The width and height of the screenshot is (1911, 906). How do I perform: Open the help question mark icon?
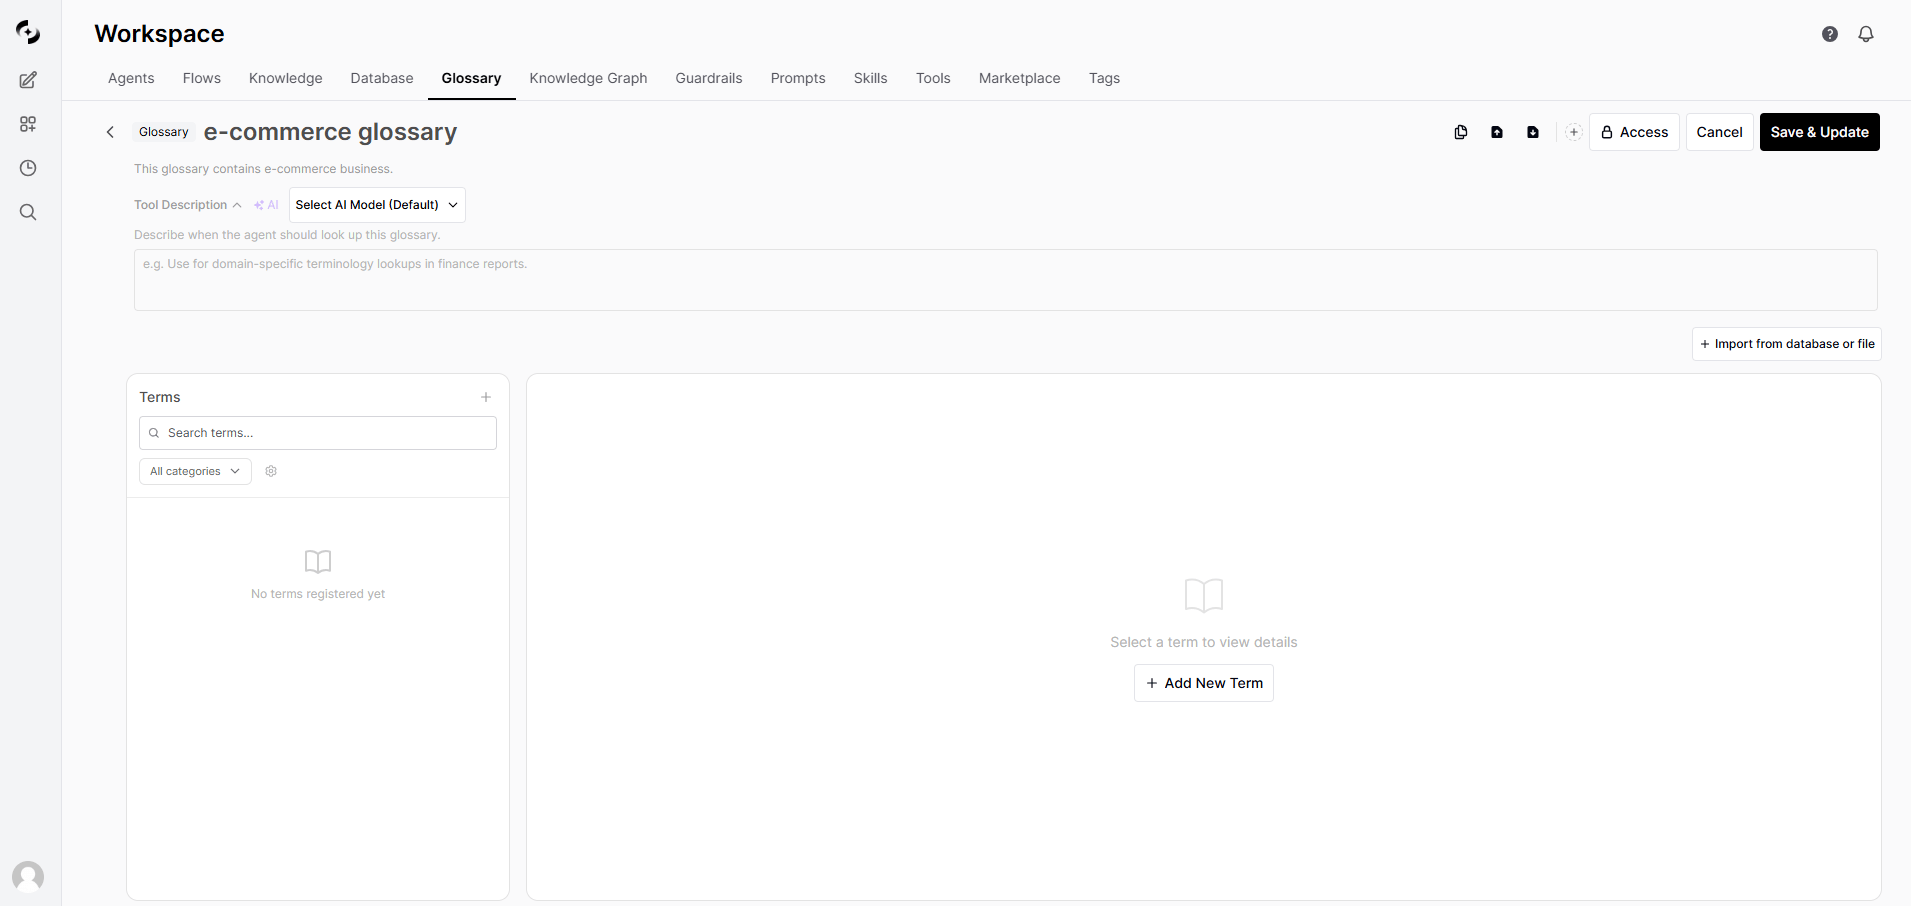coord(1830,34)
